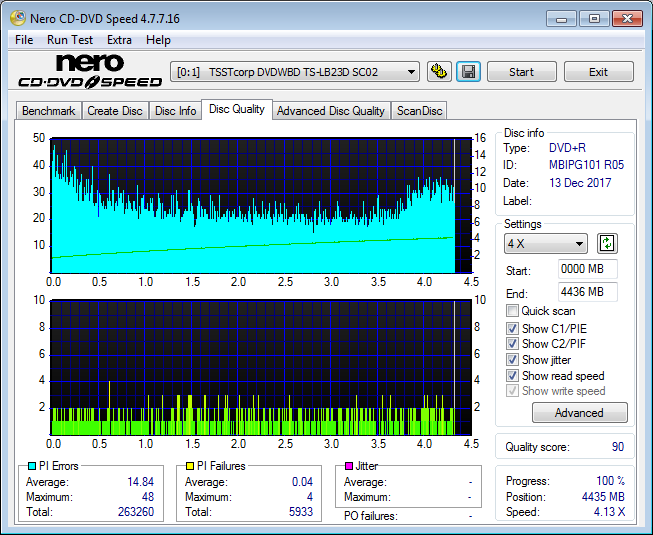Click the PI Failures graph area
This screenshot has height=535, width=653.
tap(261, 367)
